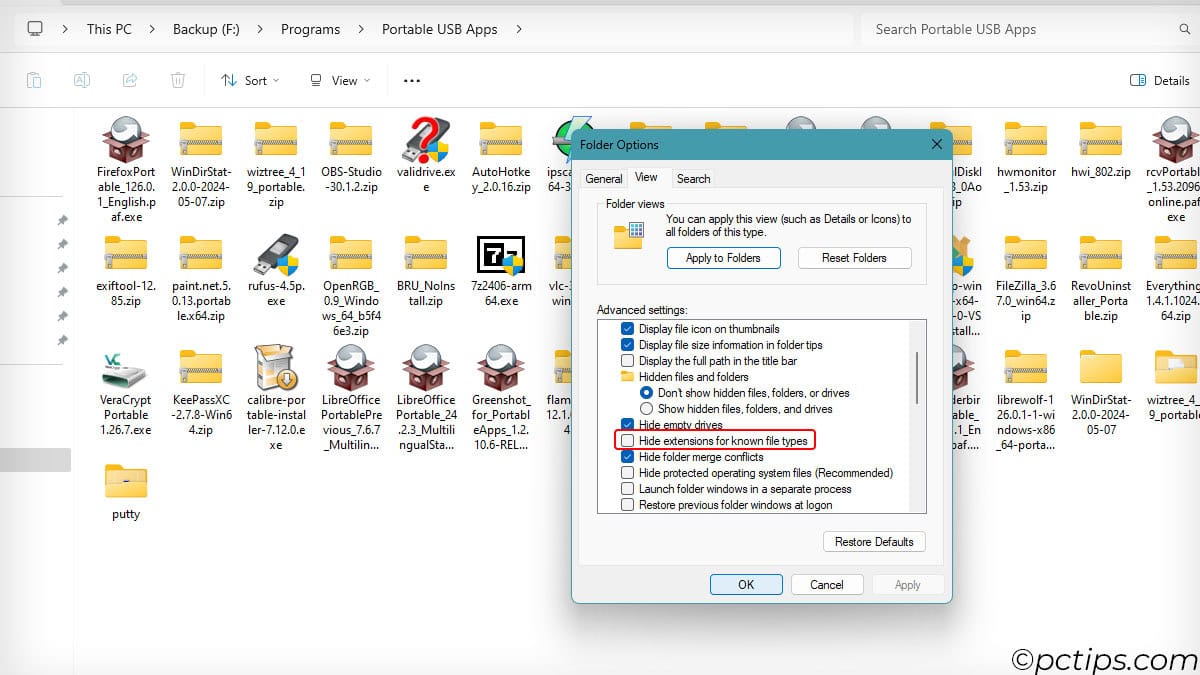Enable Hide extensions for known file types

tap(627, 441)
